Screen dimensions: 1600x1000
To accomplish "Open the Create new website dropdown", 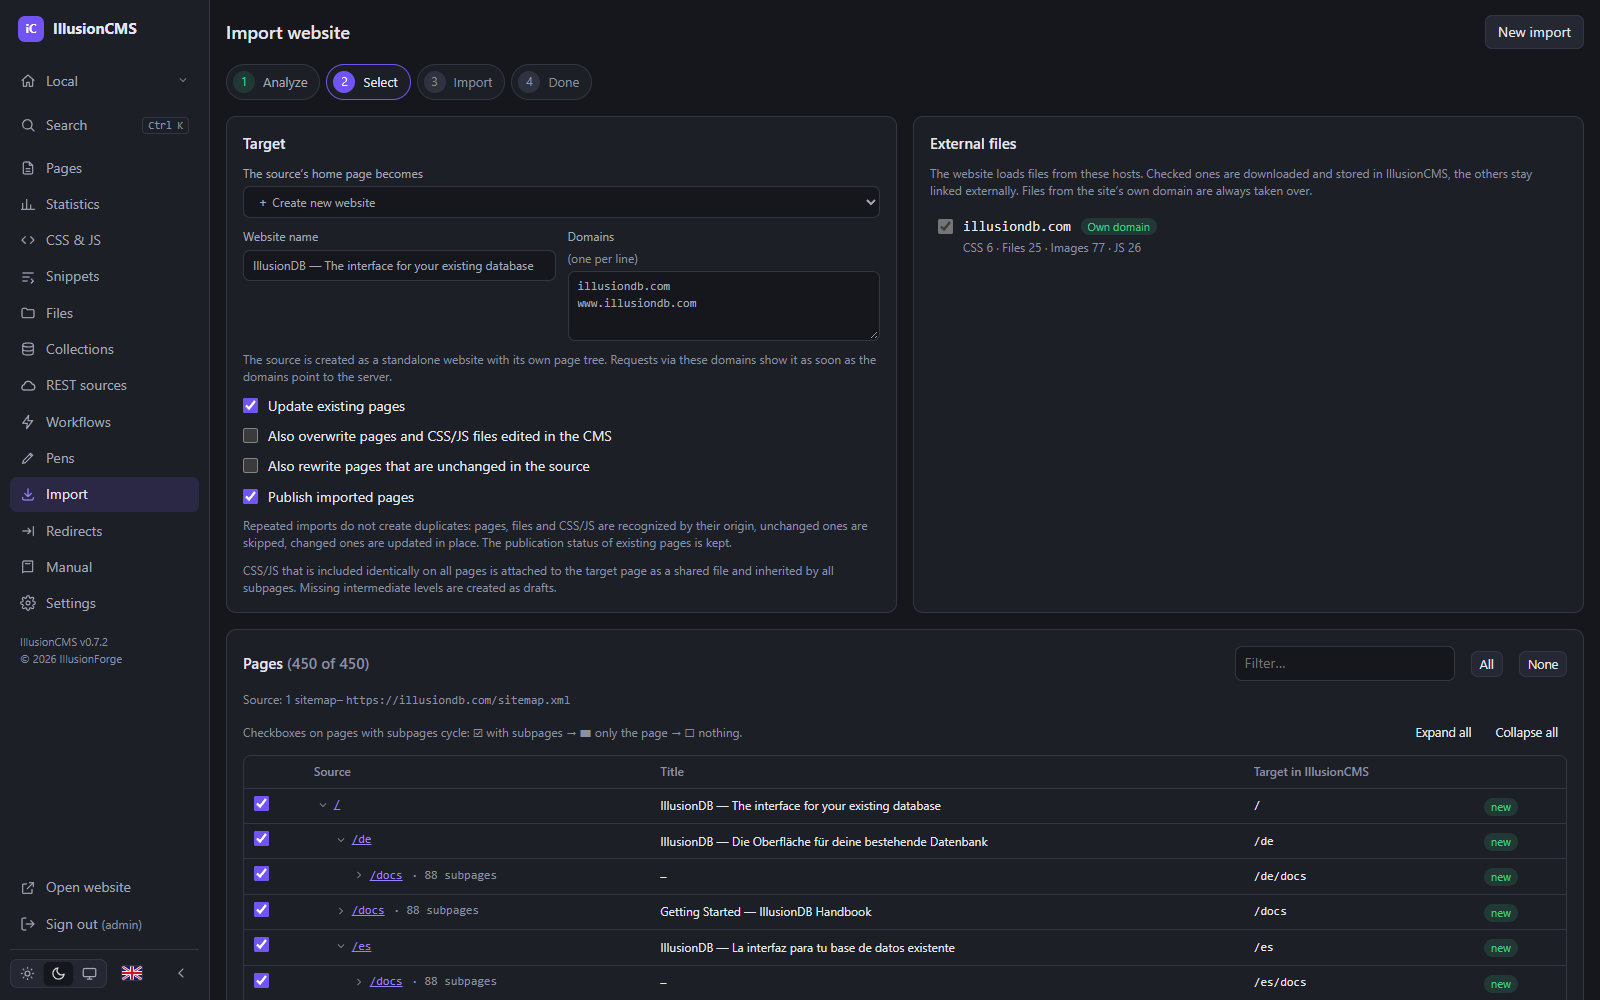I will click(561, 202).
